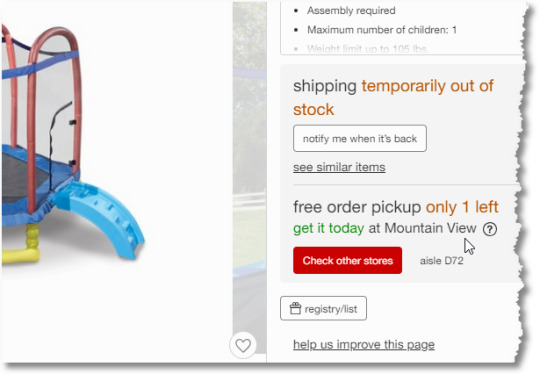This screenshot has height=374, width=540.
Task: Click the 'free order pickup' heading
Action: 357,207
